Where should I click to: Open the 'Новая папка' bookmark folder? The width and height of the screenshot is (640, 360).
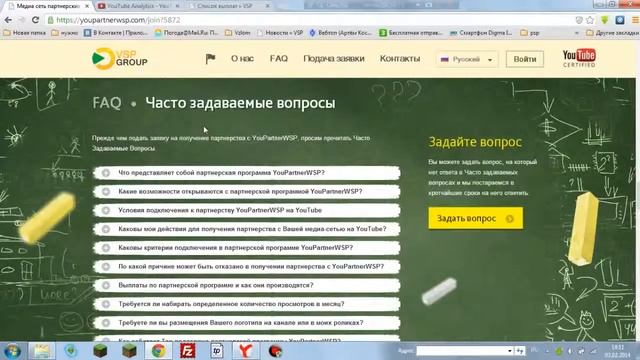click(x=25, y=33)
